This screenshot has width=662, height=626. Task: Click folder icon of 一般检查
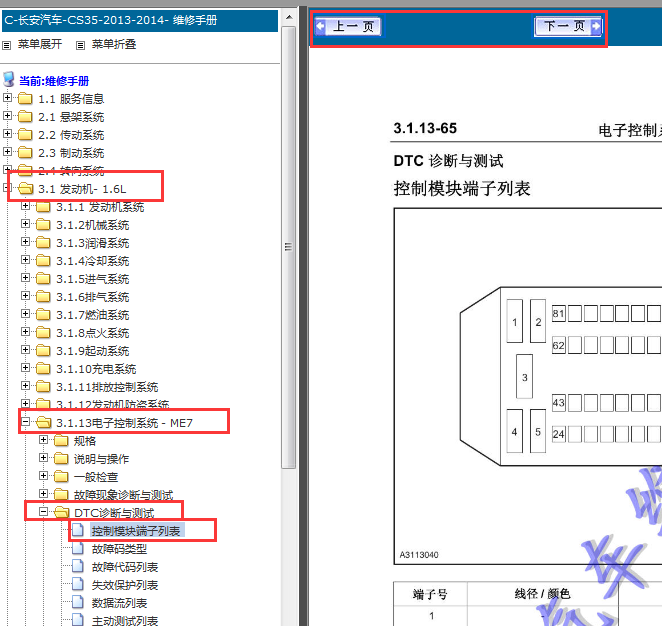61,477
